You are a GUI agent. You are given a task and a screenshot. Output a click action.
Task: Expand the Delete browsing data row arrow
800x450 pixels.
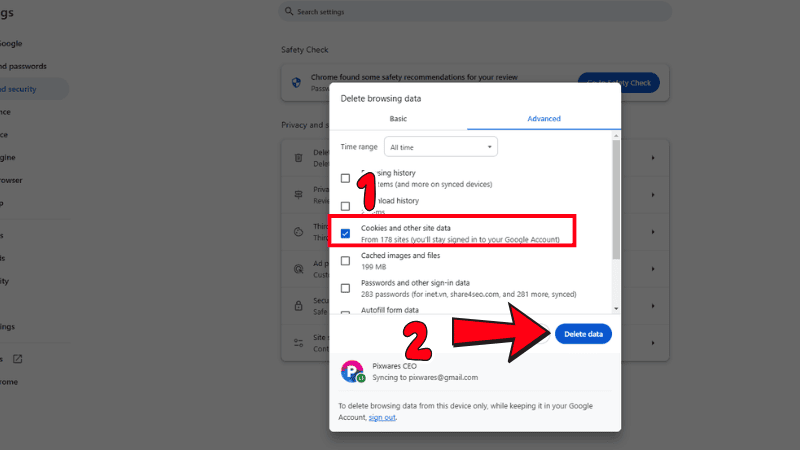(x=653, y=158)
